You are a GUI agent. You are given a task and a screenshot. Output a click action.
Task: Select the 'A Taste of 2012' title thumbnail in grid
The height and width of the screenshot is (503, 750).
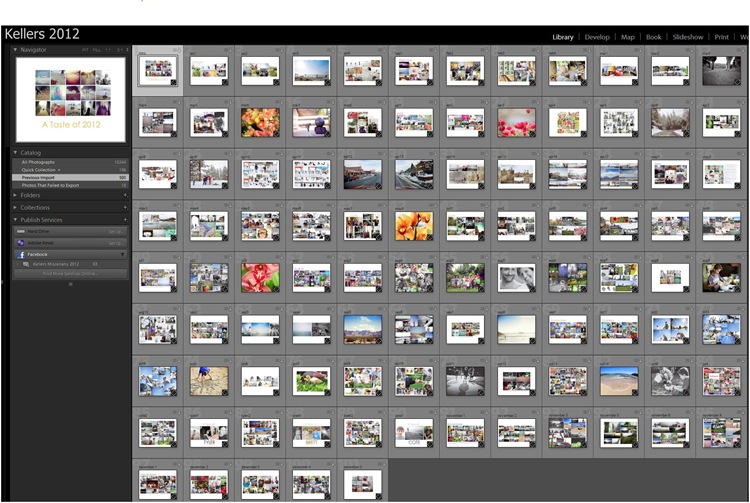(158, 71)
